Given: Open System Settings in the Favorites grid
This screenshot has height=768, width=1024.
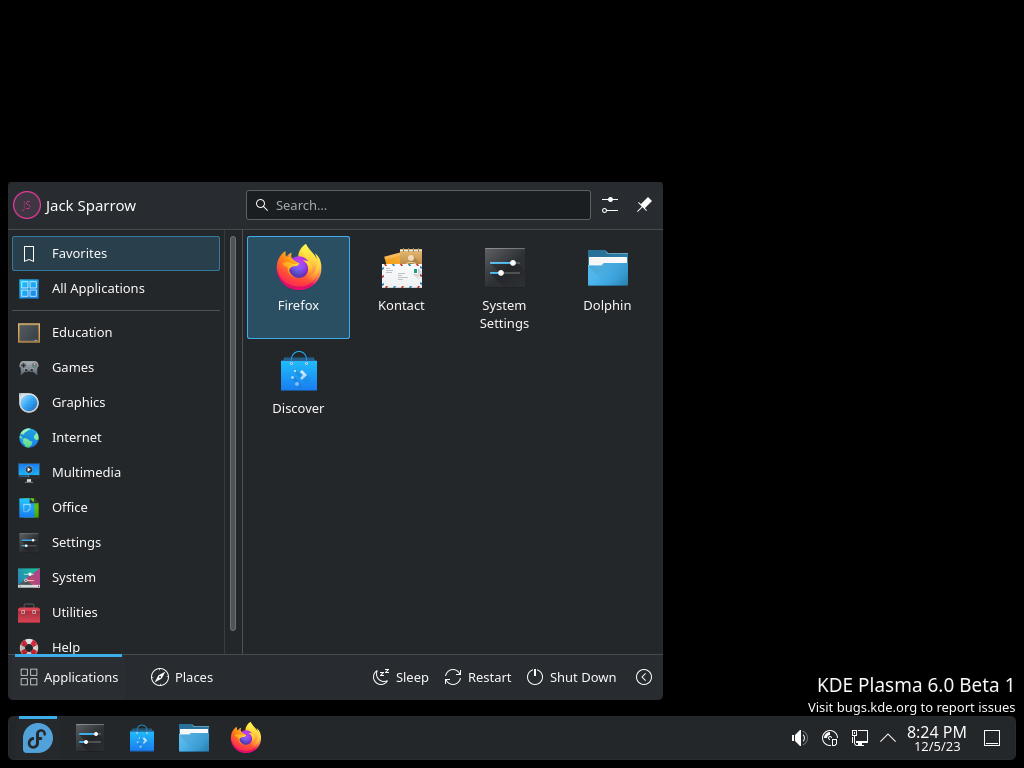Looking at the screenshot, I should point(504,287).
